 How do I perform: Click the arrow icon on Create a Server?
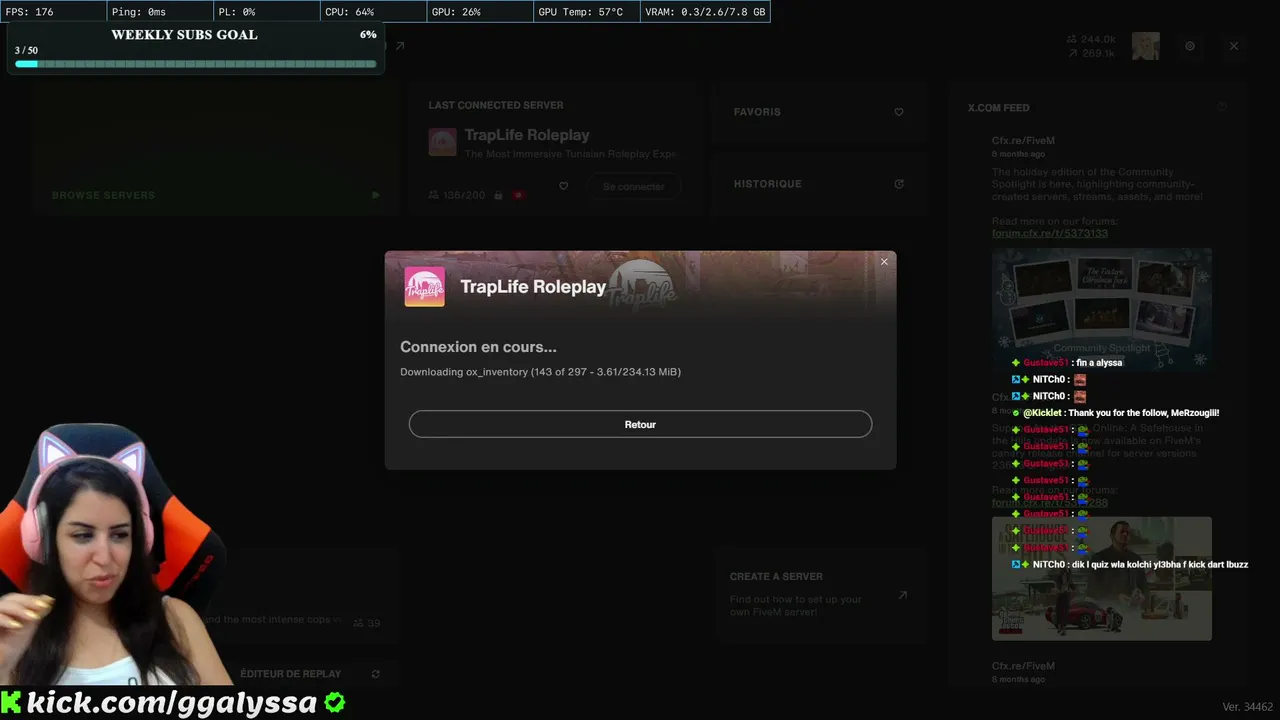click(902, 595)
